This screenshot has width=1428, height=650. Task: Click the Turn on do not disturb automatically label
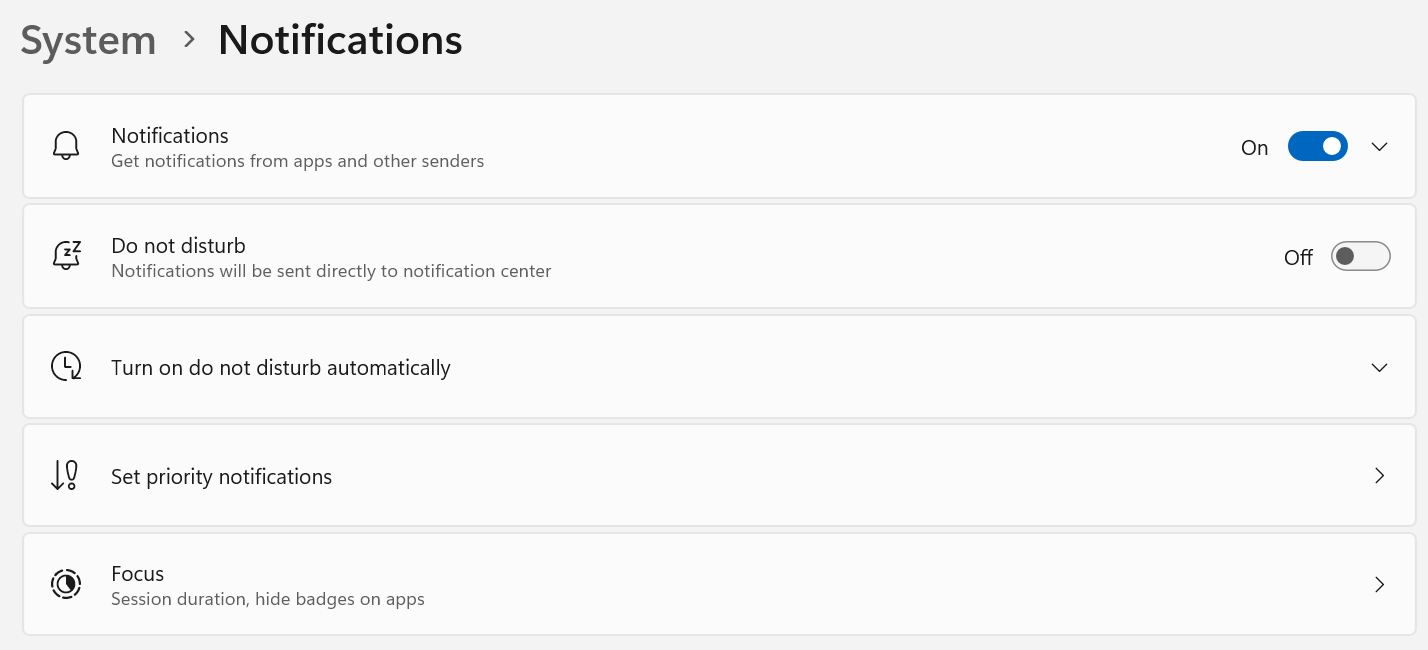click(x=280, y=368)
